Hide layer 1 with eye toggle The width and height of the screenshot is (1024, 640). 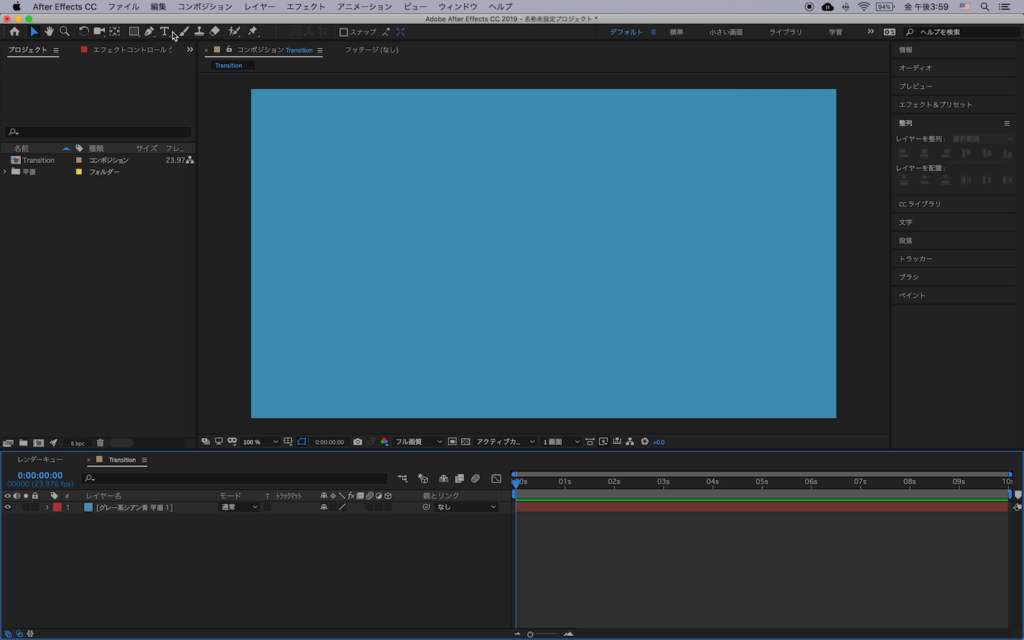click(8, 507)
